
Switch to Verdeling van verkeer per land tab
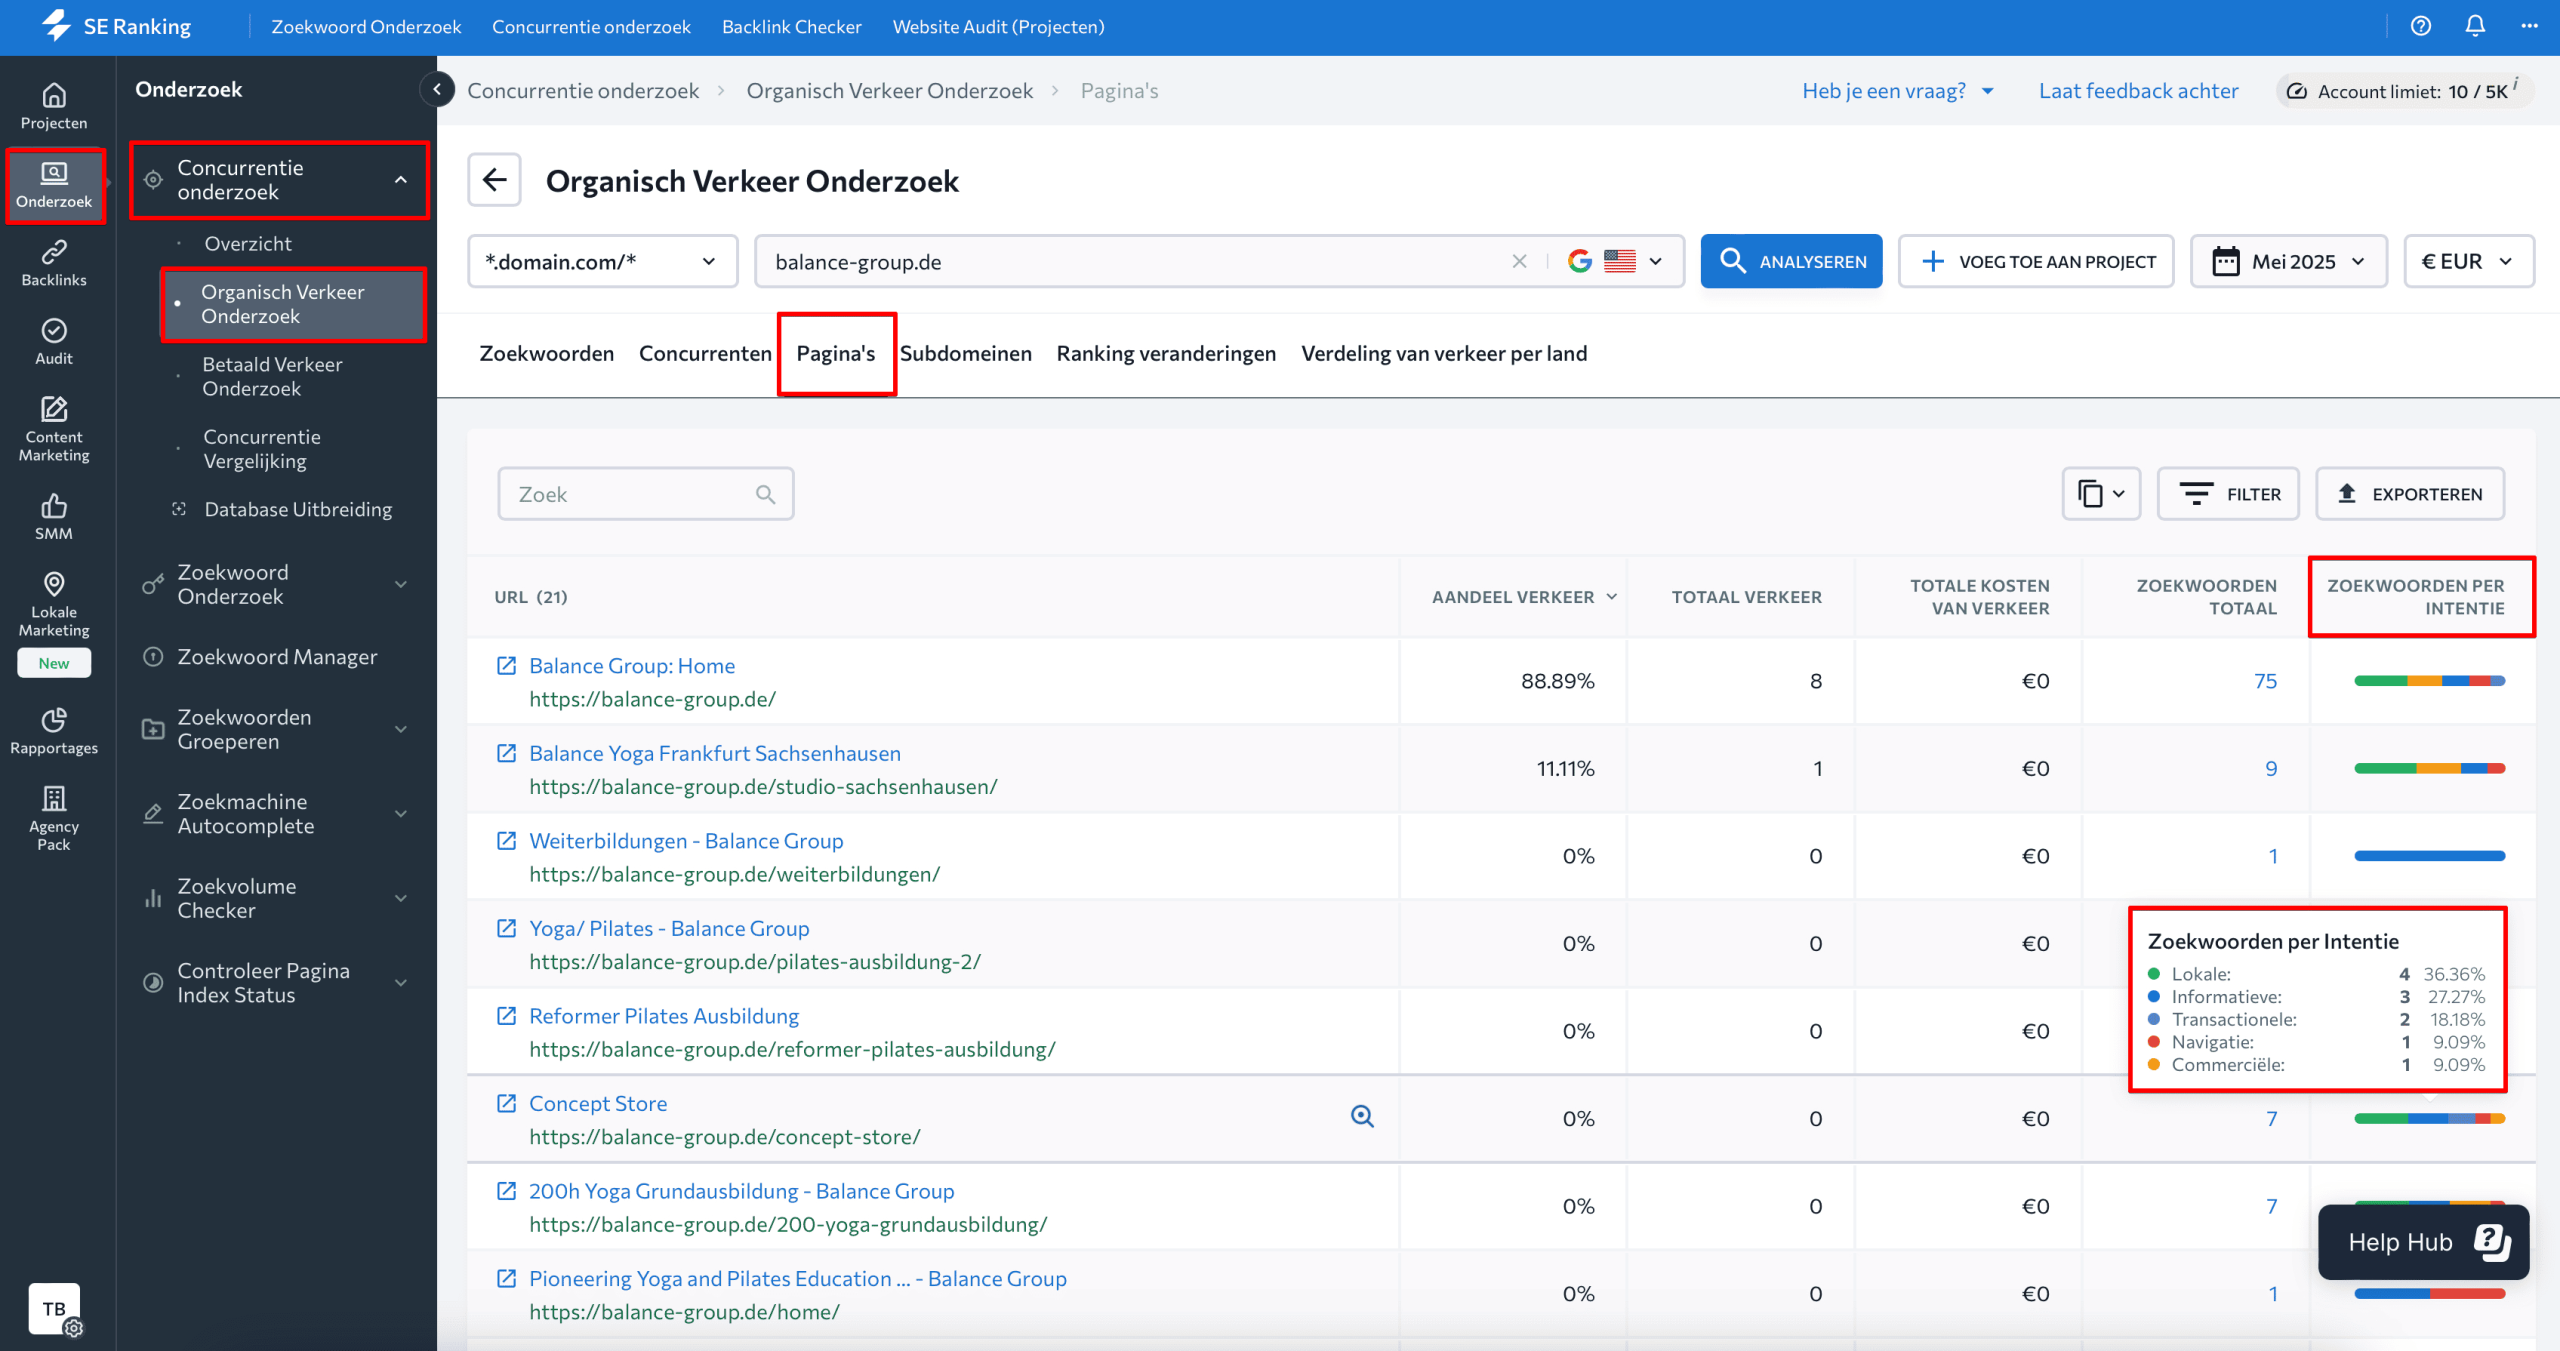click(x=1444, y=353)
